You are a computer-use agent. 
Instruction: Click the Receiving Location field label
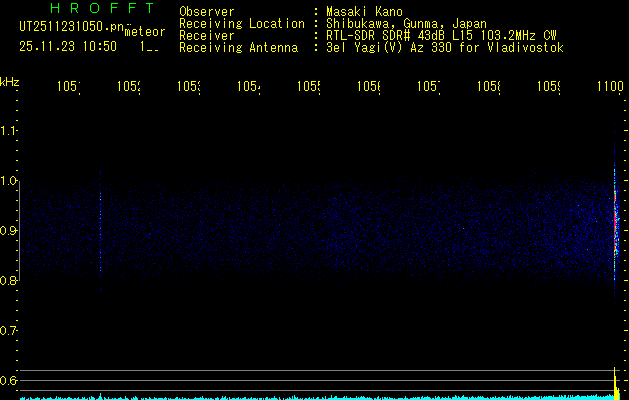coord(241,23)
